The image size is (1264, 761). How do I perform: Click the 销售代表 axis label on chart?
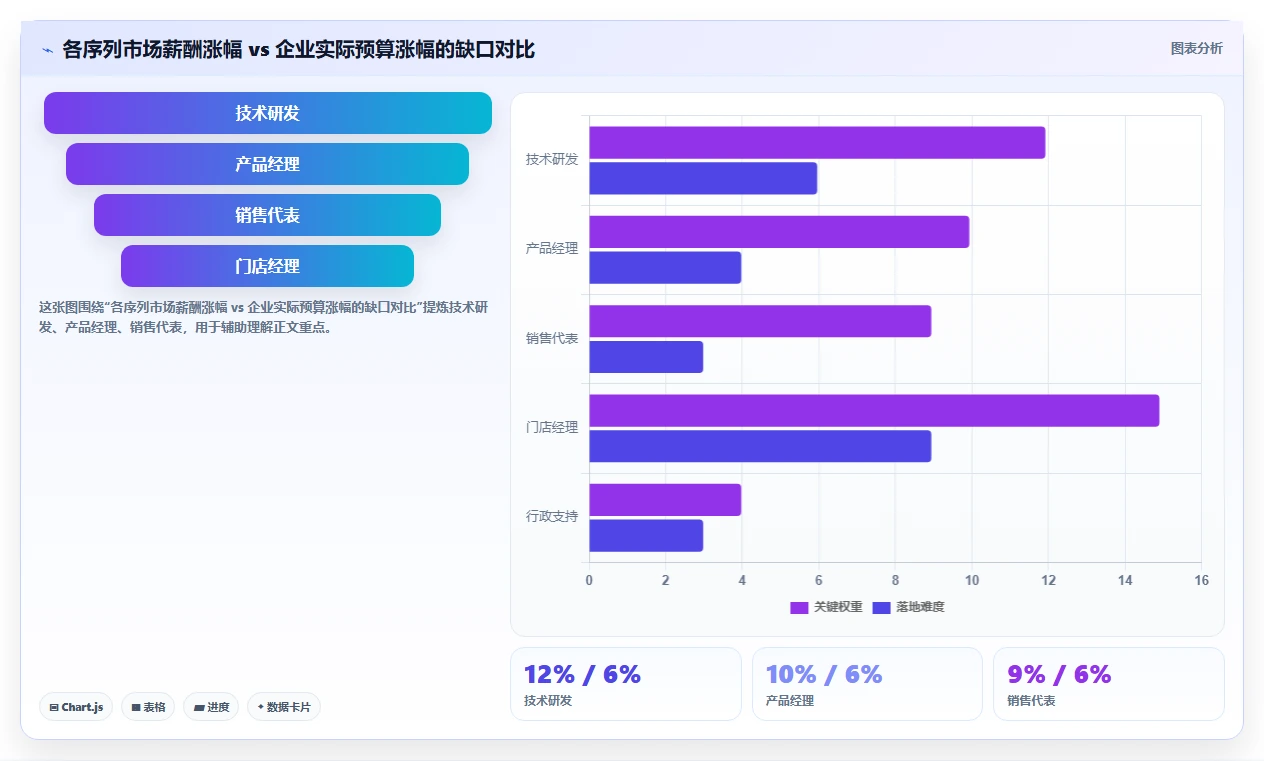(552, 339)
